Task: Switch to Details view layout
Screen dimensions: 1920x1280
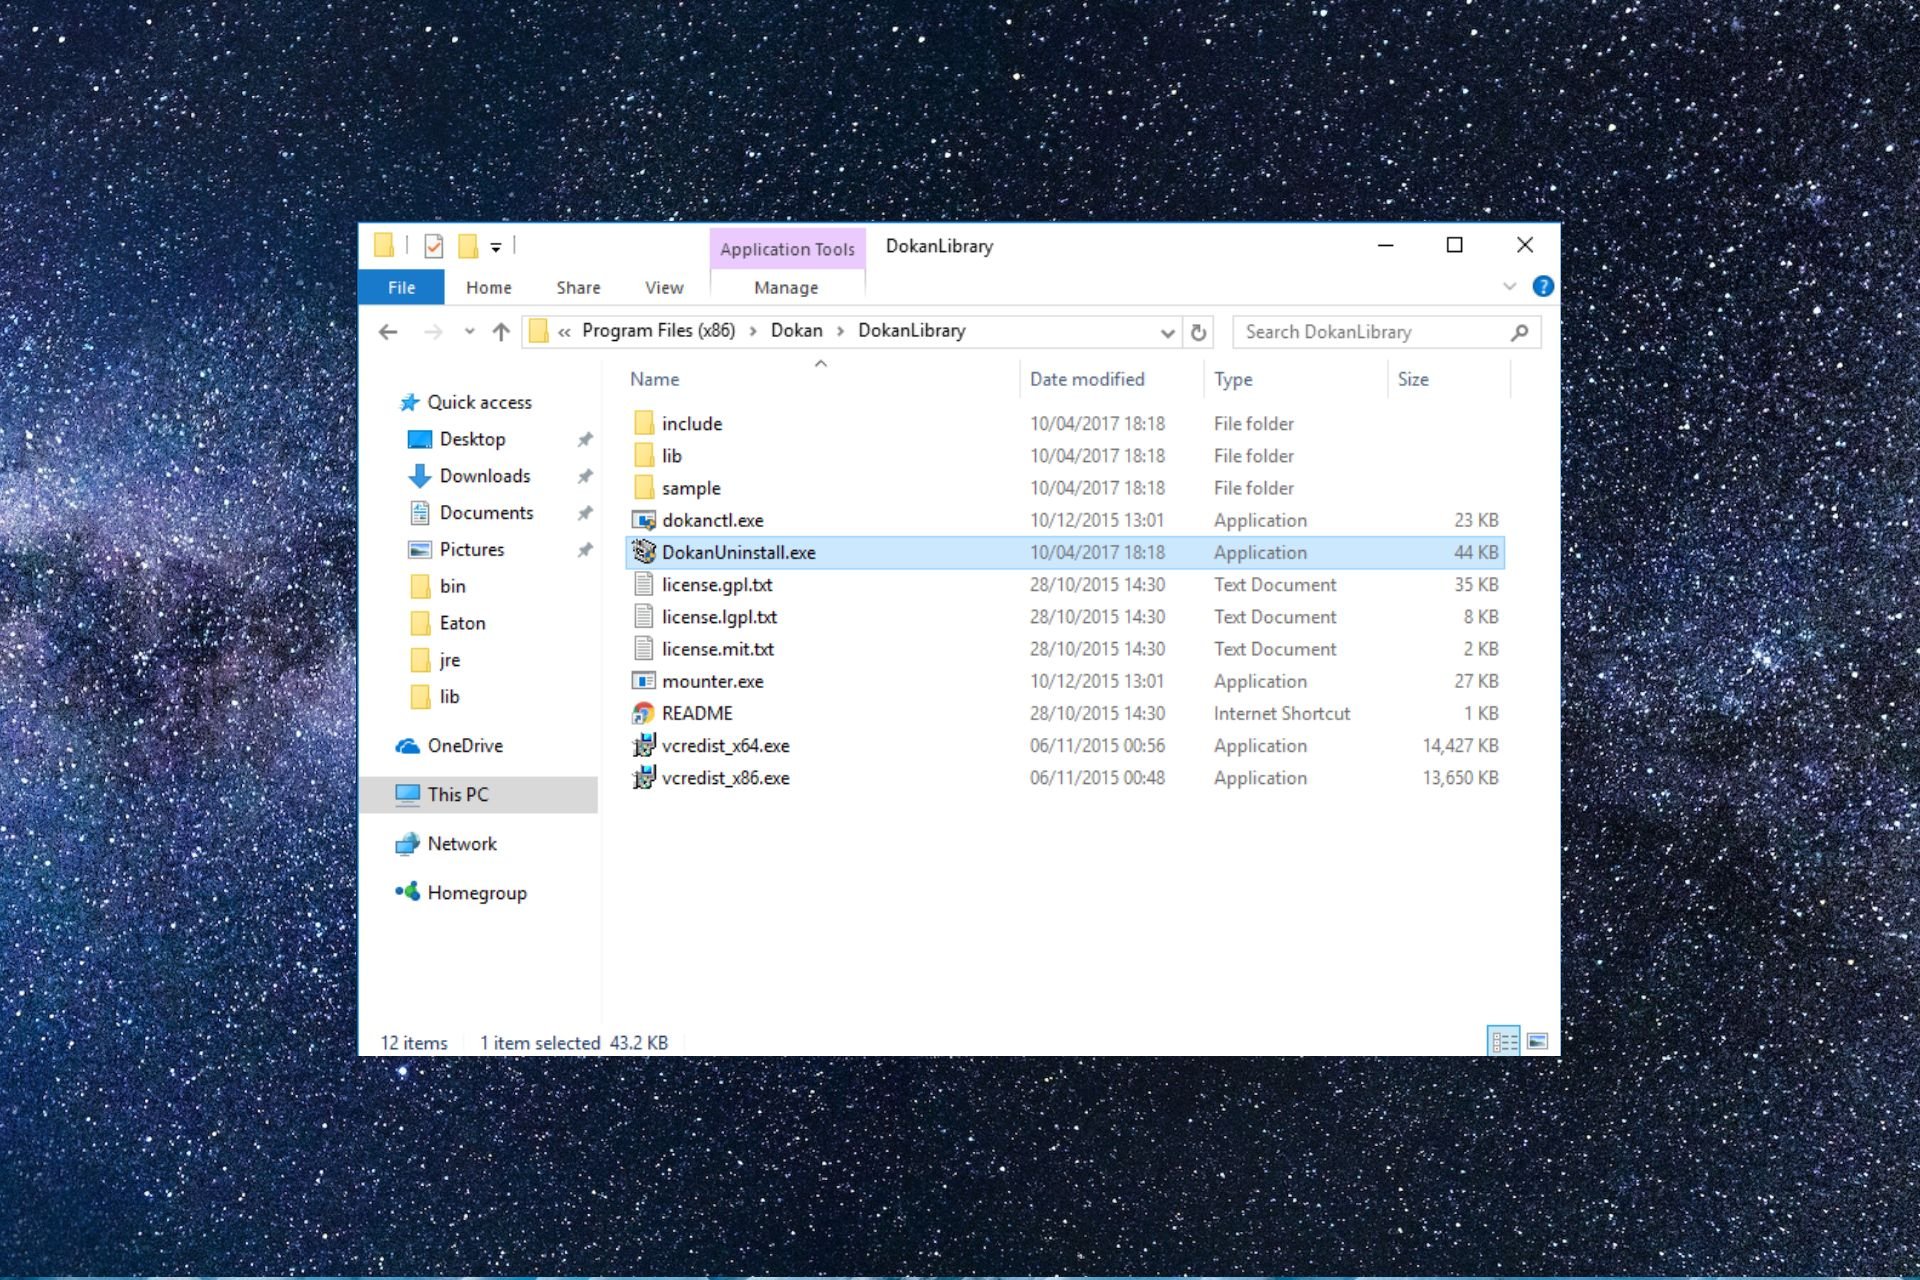Action: 1504,1041
